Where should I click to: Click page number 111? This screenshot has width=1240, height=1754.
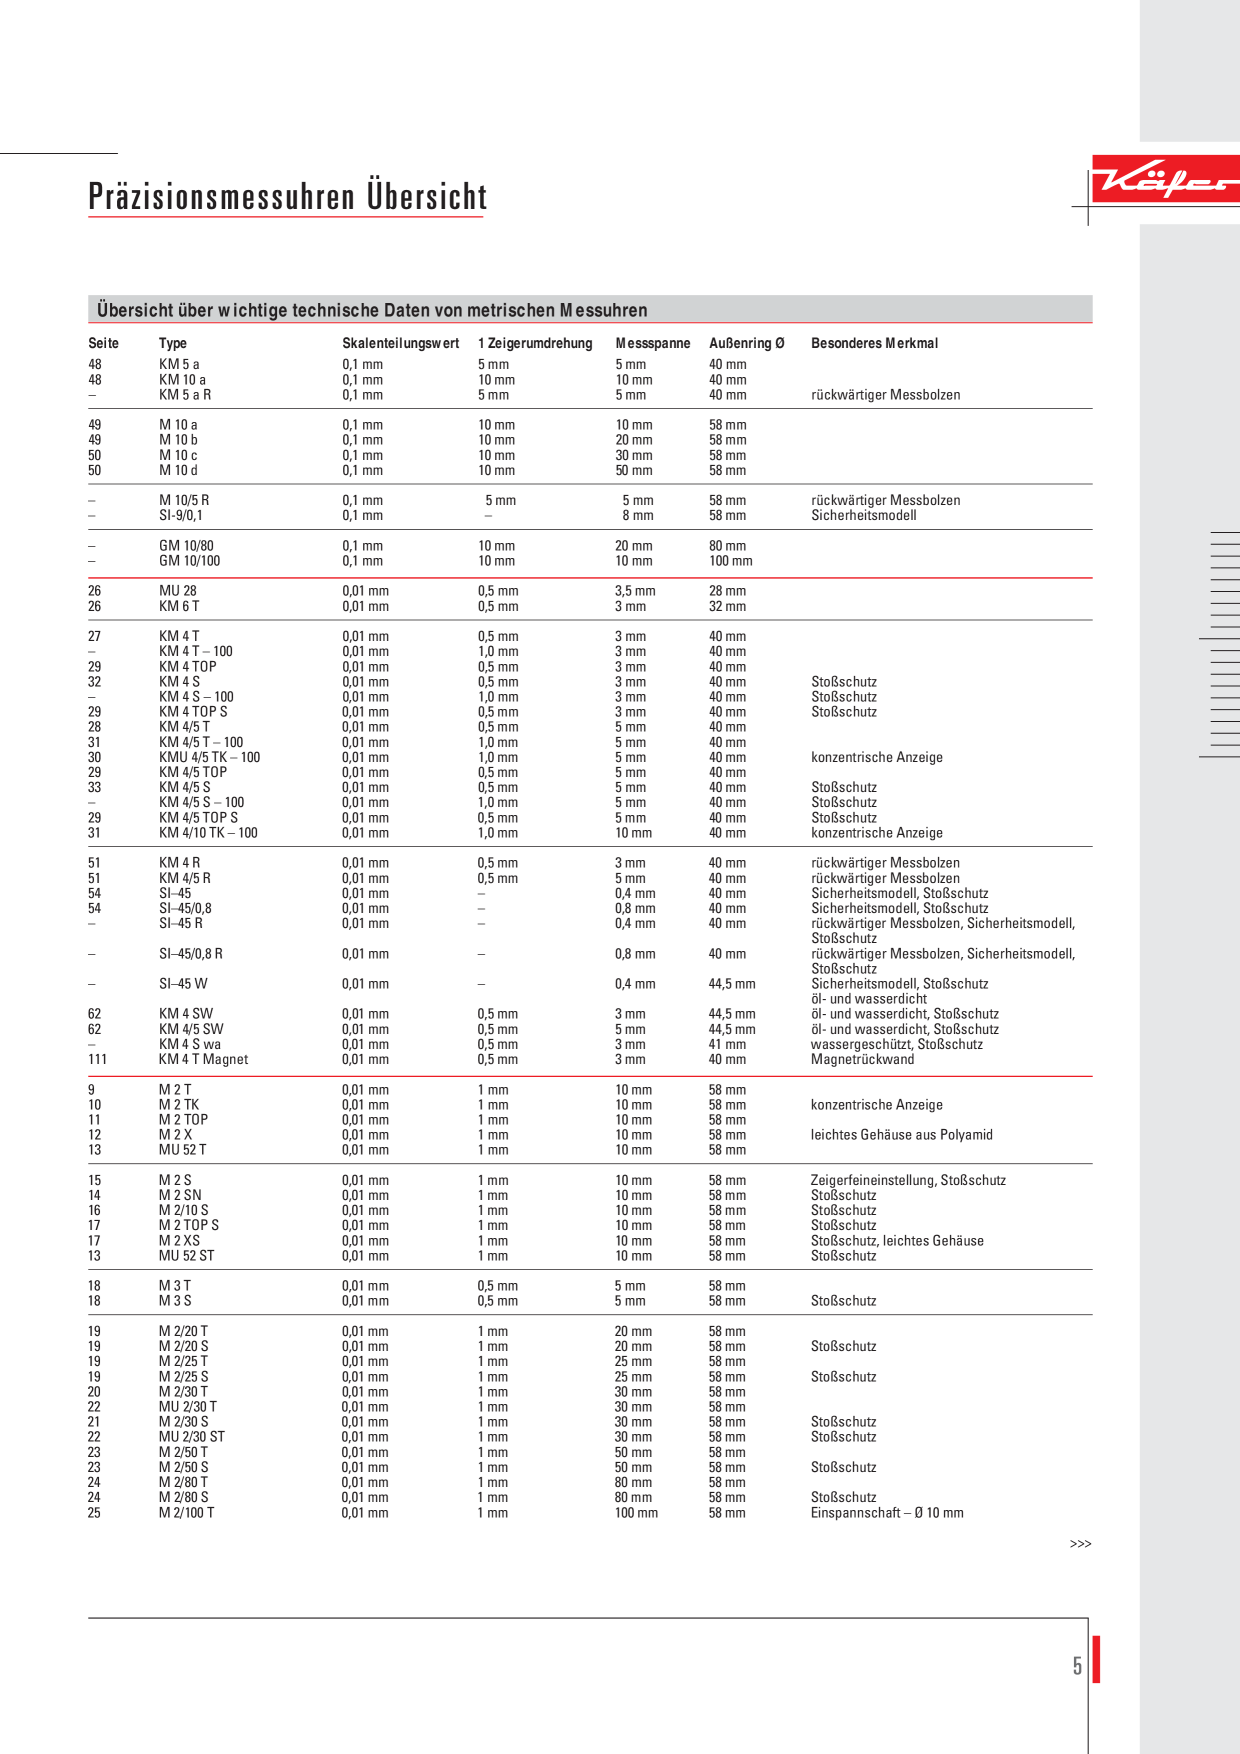click(97, 1059)
